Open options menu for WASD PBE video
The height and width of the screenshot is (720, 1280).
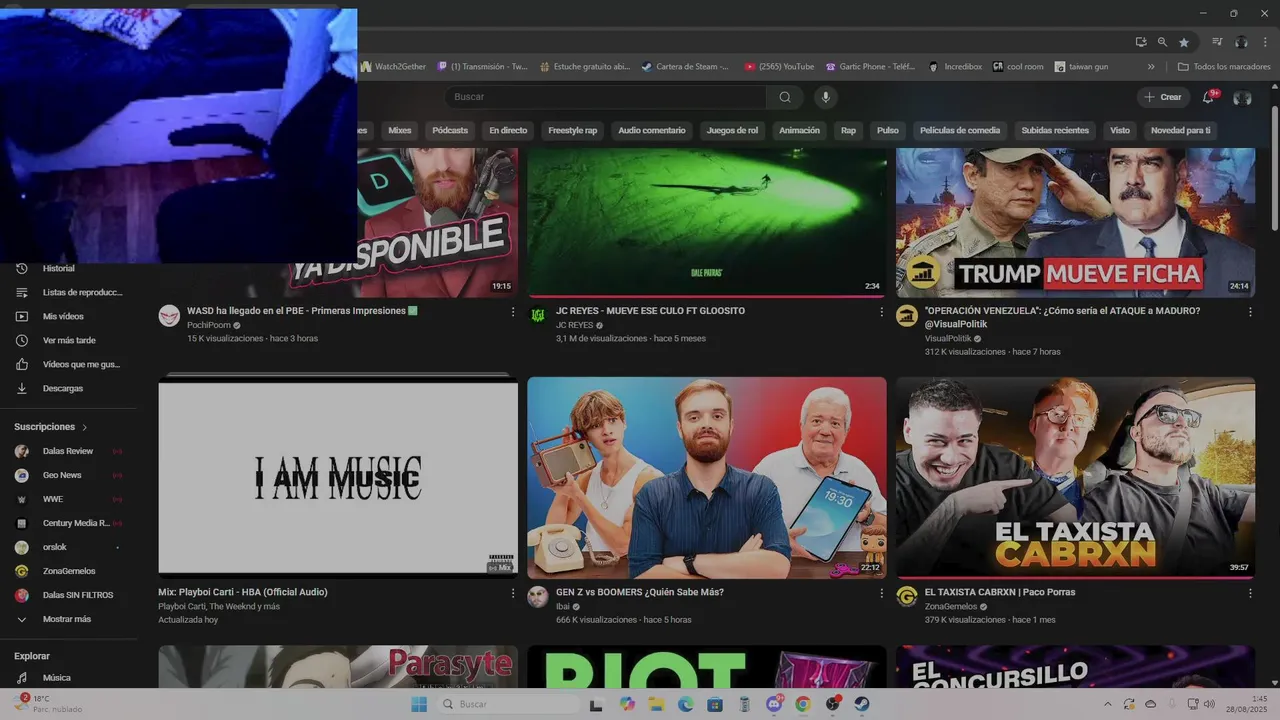pos(512,312)
